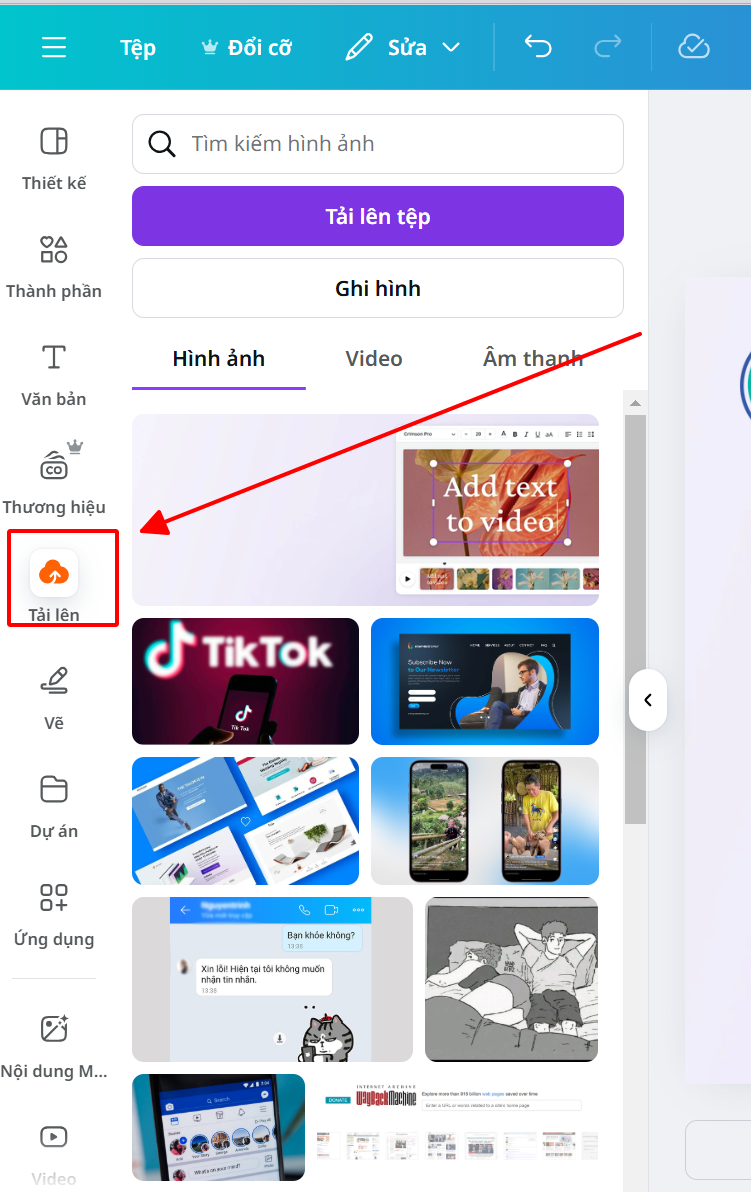Screen dimensions: 751x1192
Task: Select the blue web page mockups thumbnail
Action: [246, 821]
